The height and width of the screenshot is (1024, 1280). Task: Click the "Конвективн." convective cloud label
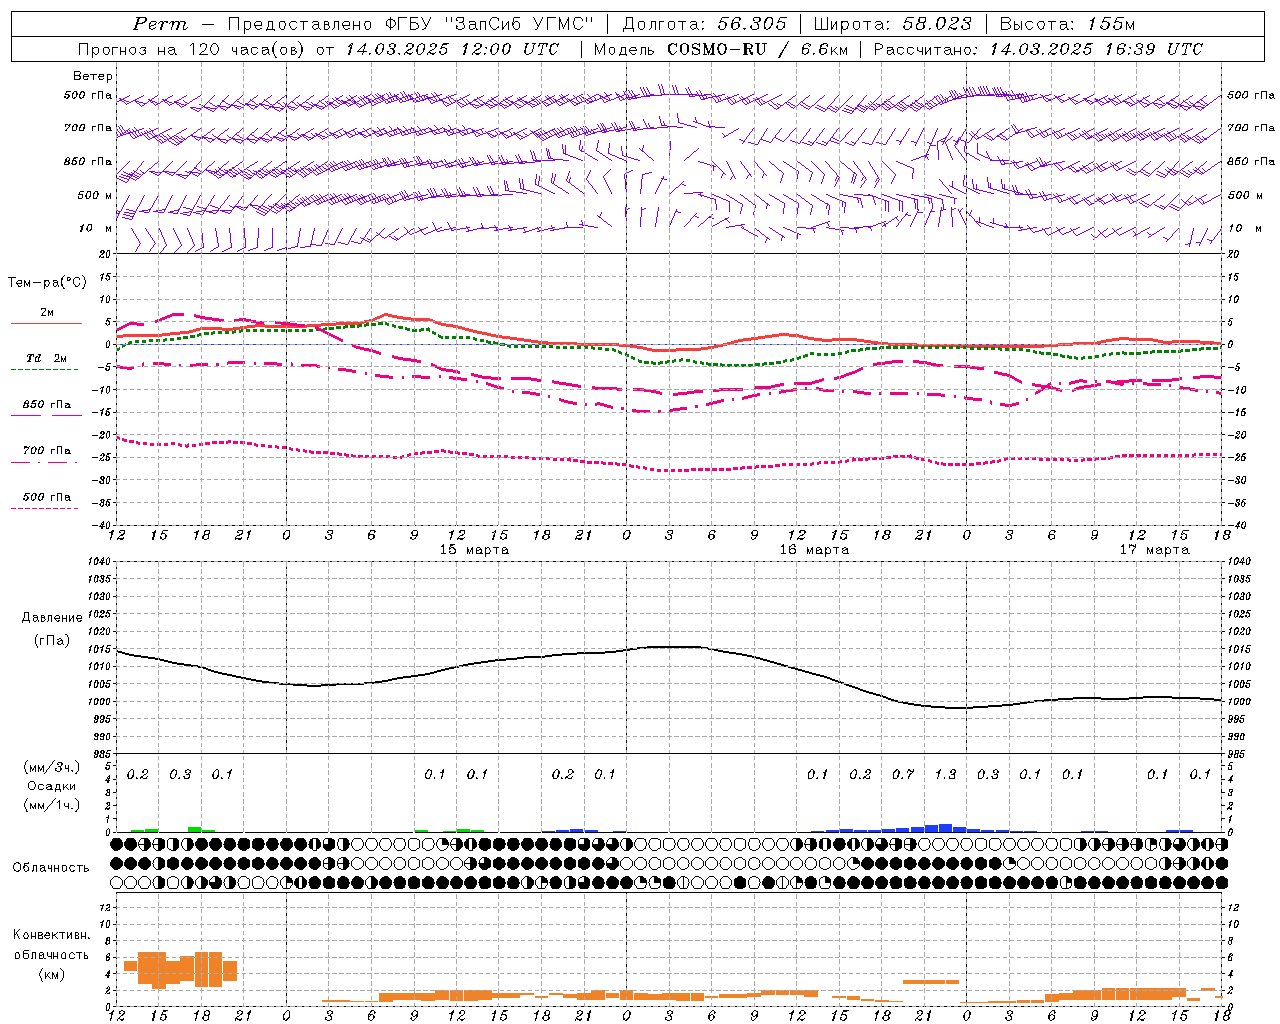click(52, 935)
